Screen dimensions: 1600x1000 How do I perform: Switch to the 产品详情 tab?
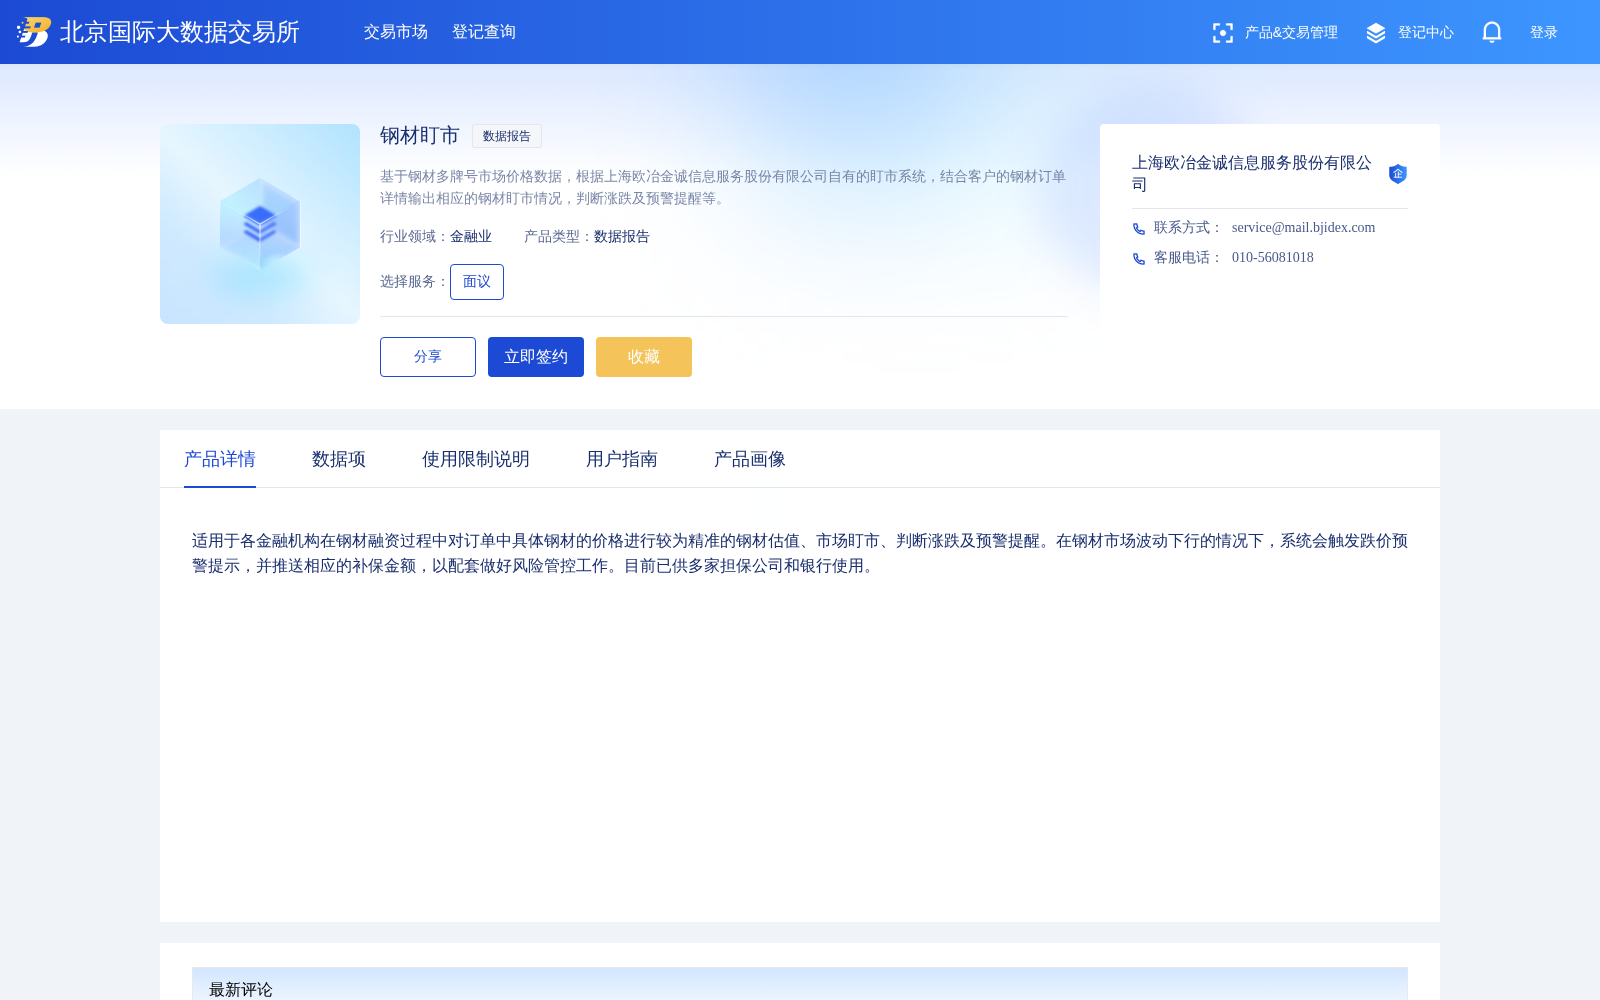[220, 459]
